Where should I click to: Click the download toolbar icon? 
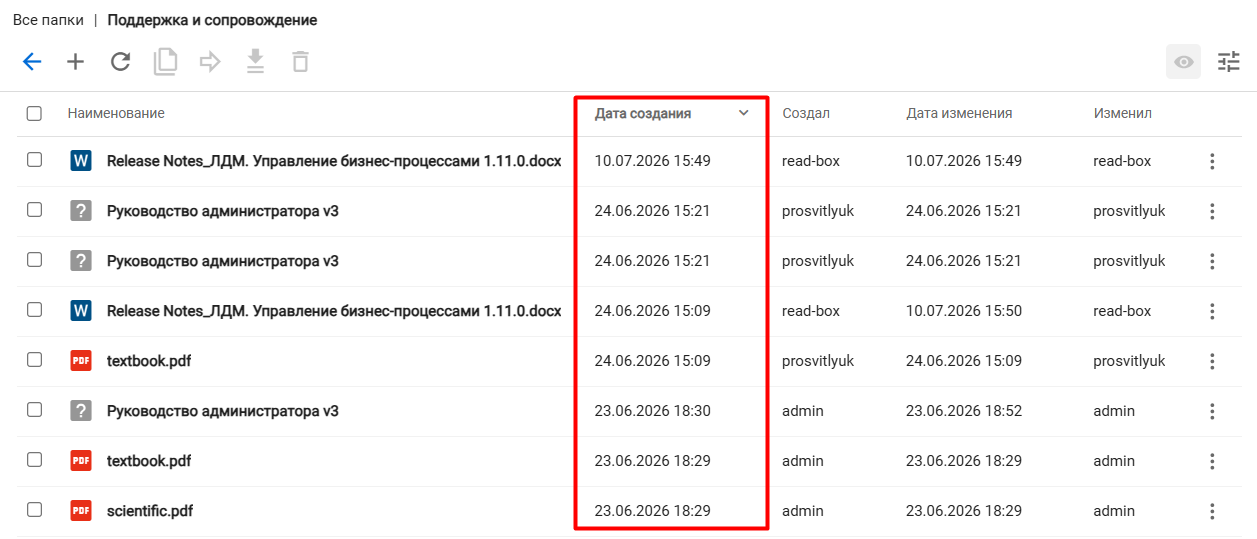click(255, 62)
